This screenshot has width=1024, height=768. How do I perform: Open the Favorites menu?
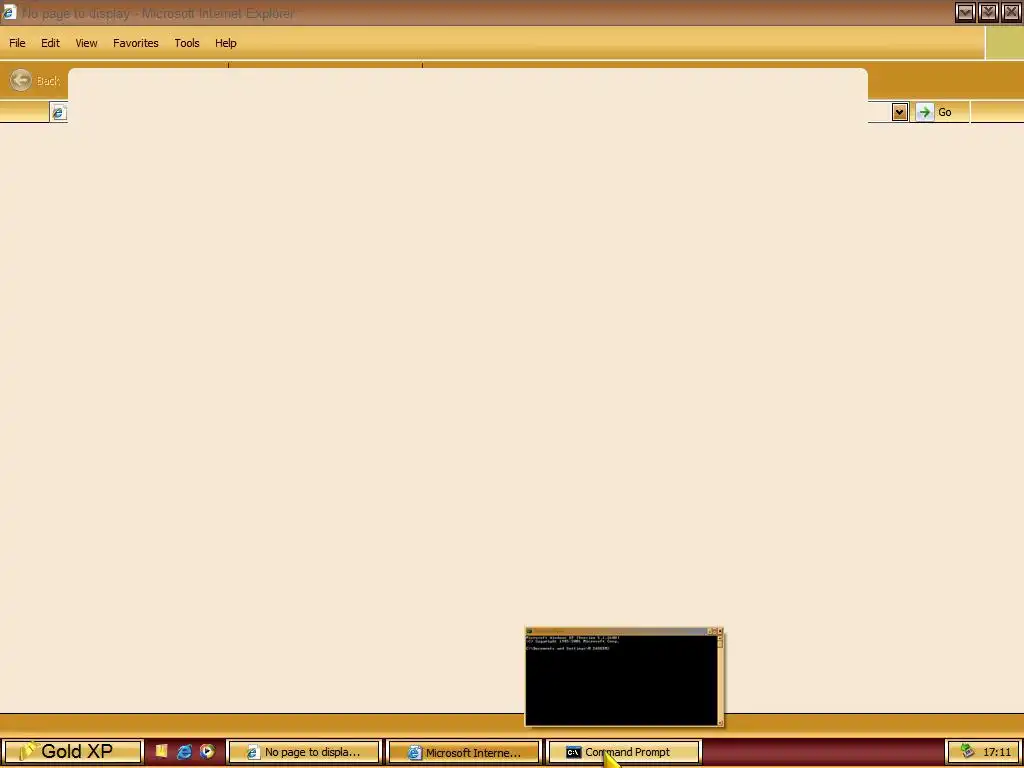(136, 43)
